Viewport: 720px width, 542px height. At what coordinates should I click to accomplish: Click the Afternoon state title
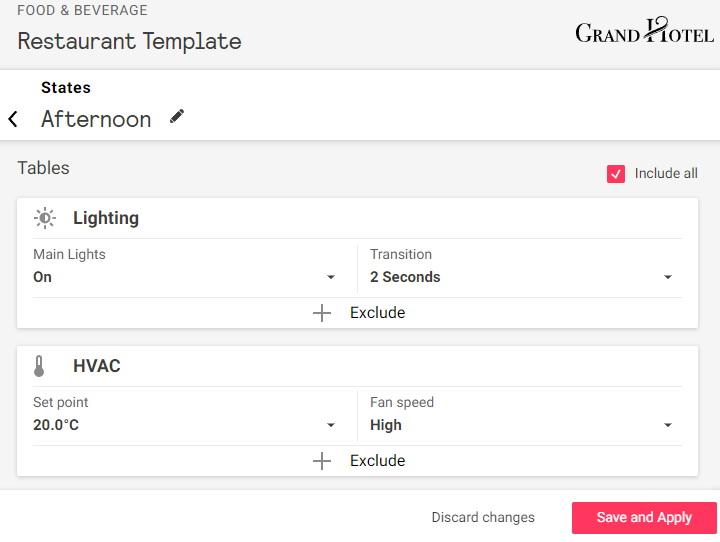[96, 119]
